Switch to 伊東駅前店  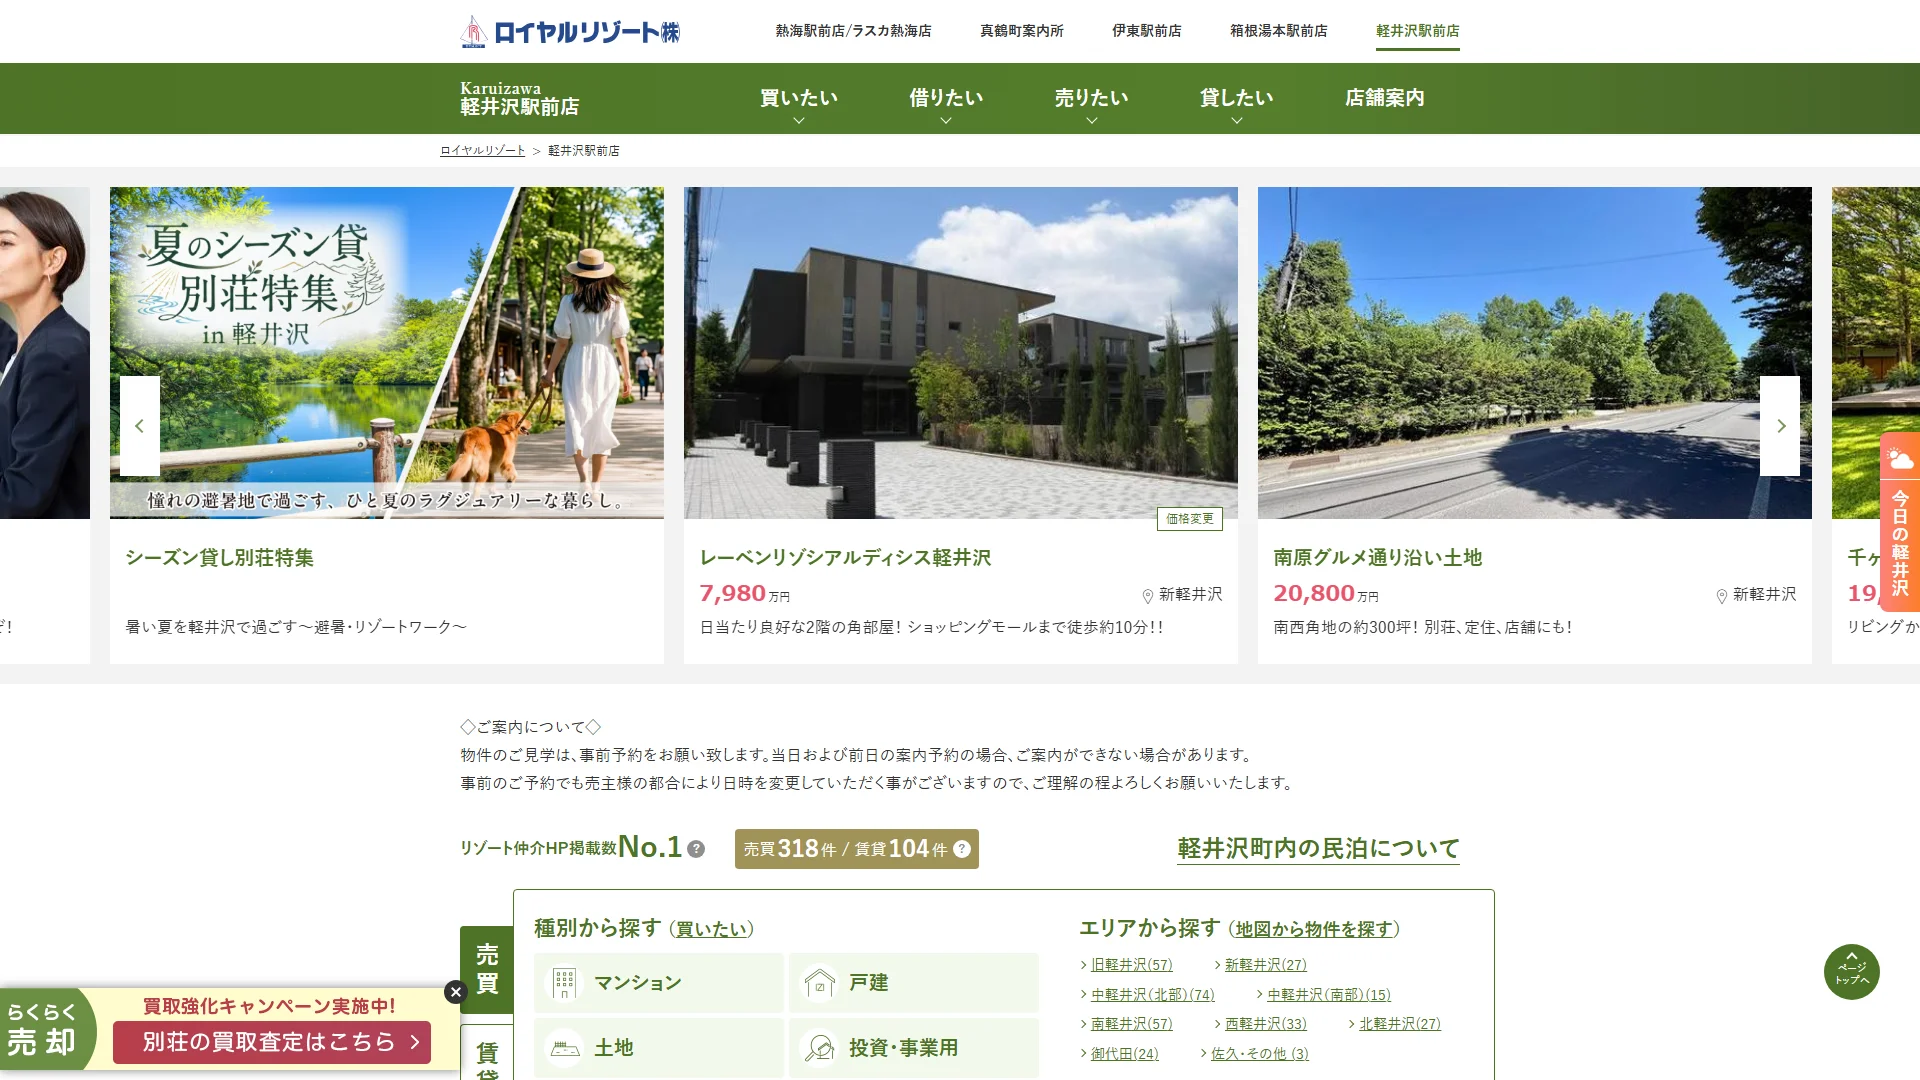pos(1147,31)
